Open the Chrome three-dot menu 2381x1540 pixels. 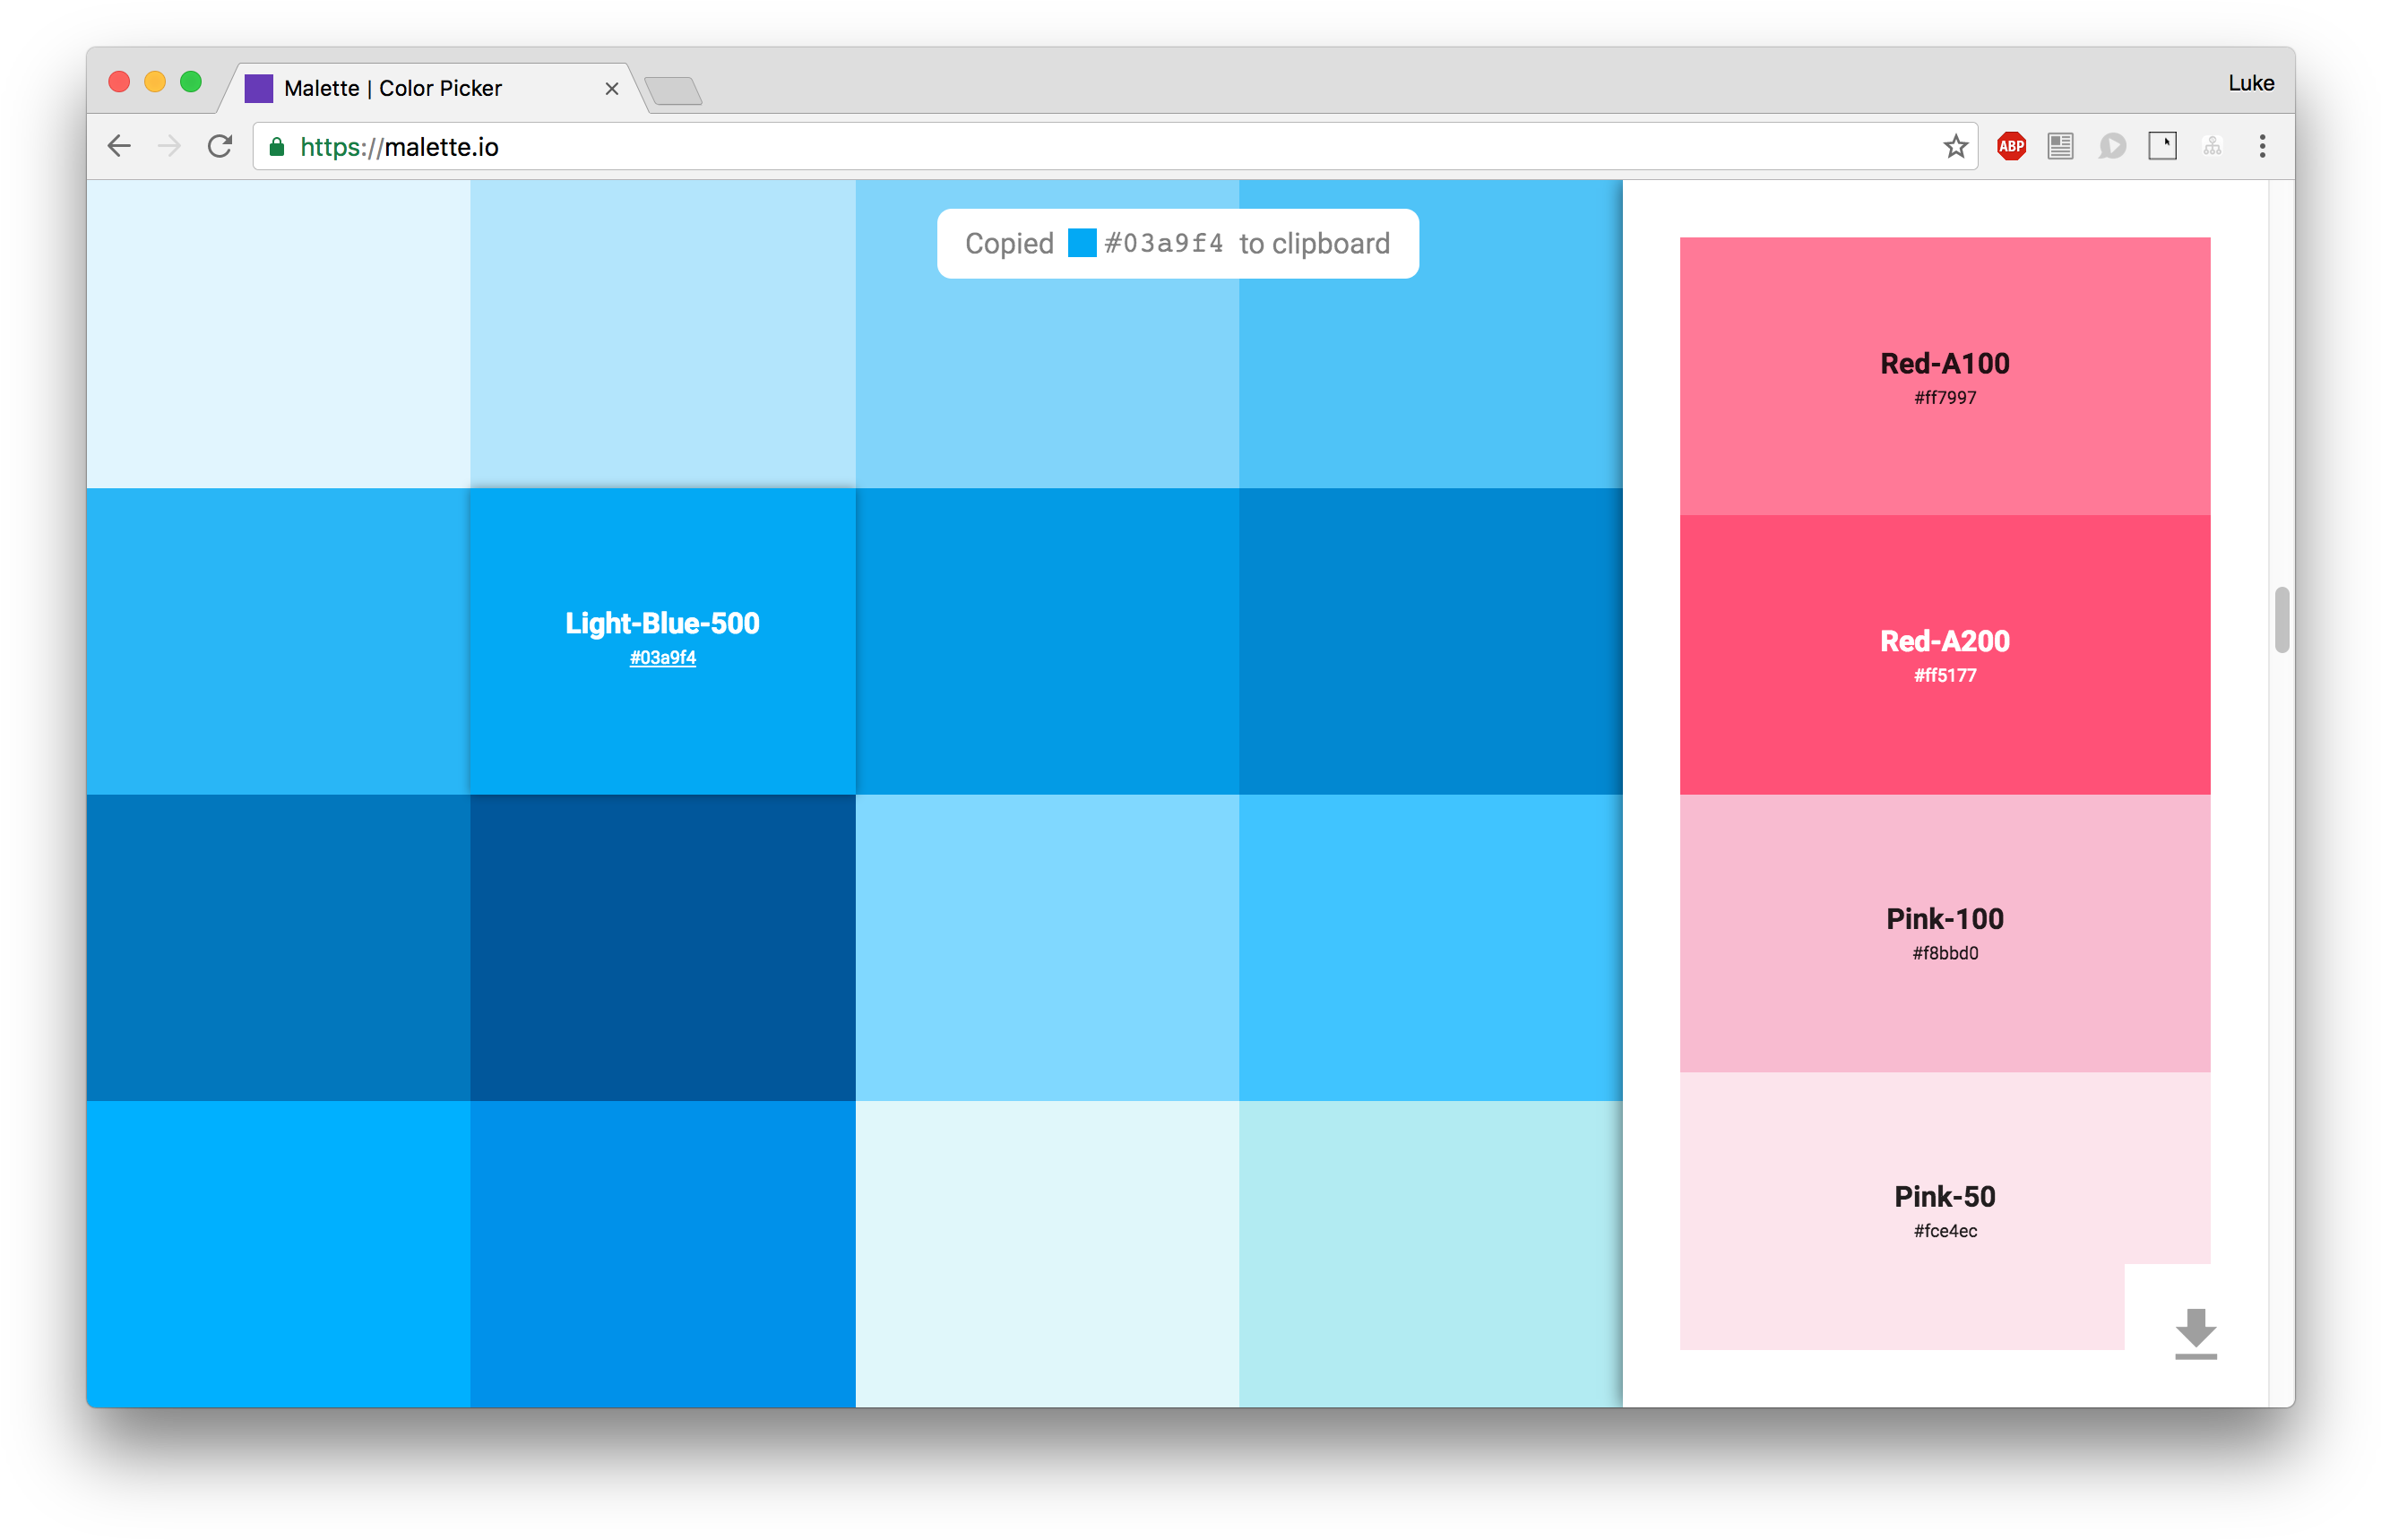2262,147
